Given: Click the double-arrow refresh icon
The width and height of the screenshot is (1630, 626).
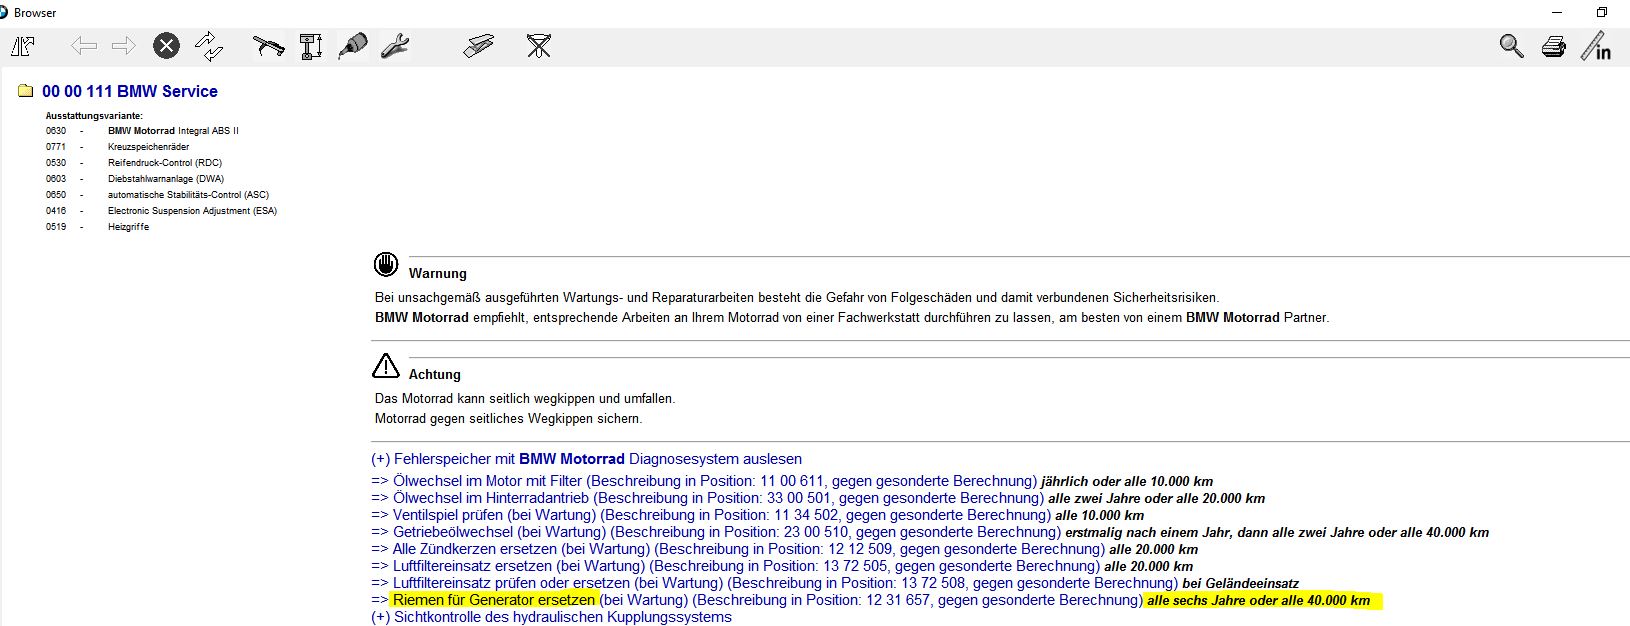Looking at the screenshot, I should [x=209, y=46].
